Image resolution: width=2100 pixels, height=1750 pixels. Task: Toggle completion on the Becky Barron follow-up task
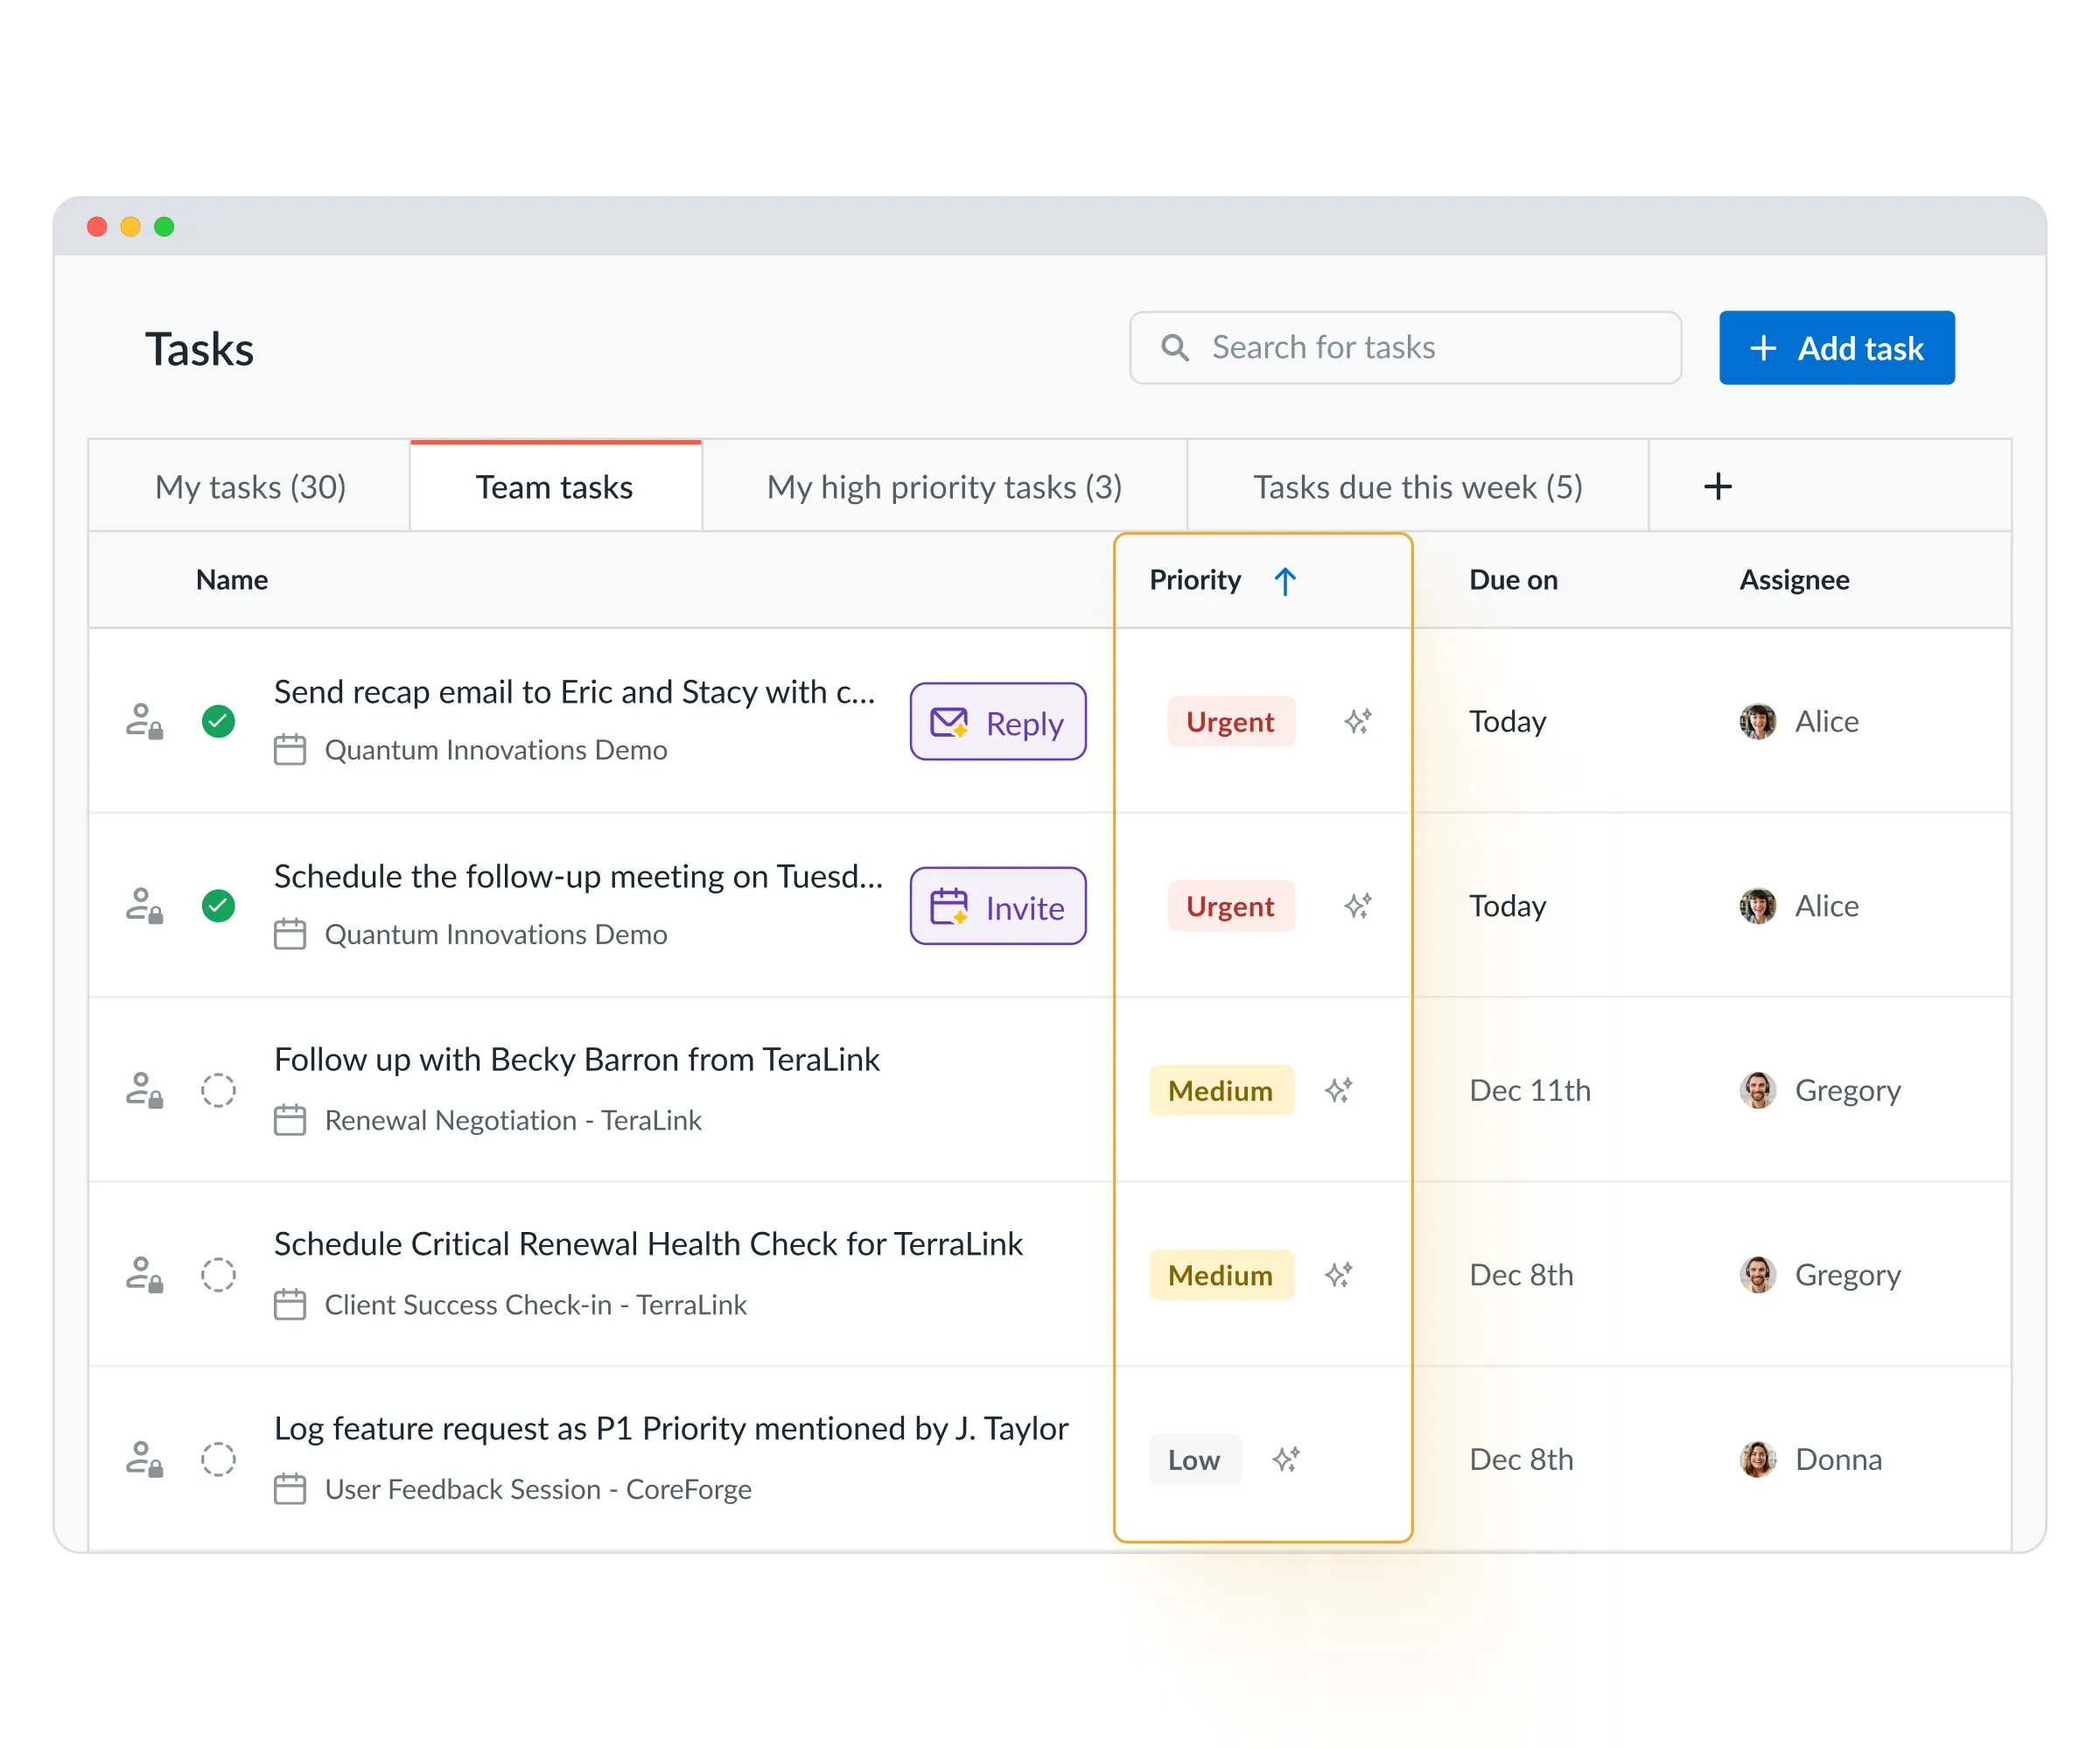coord(218,1090)
